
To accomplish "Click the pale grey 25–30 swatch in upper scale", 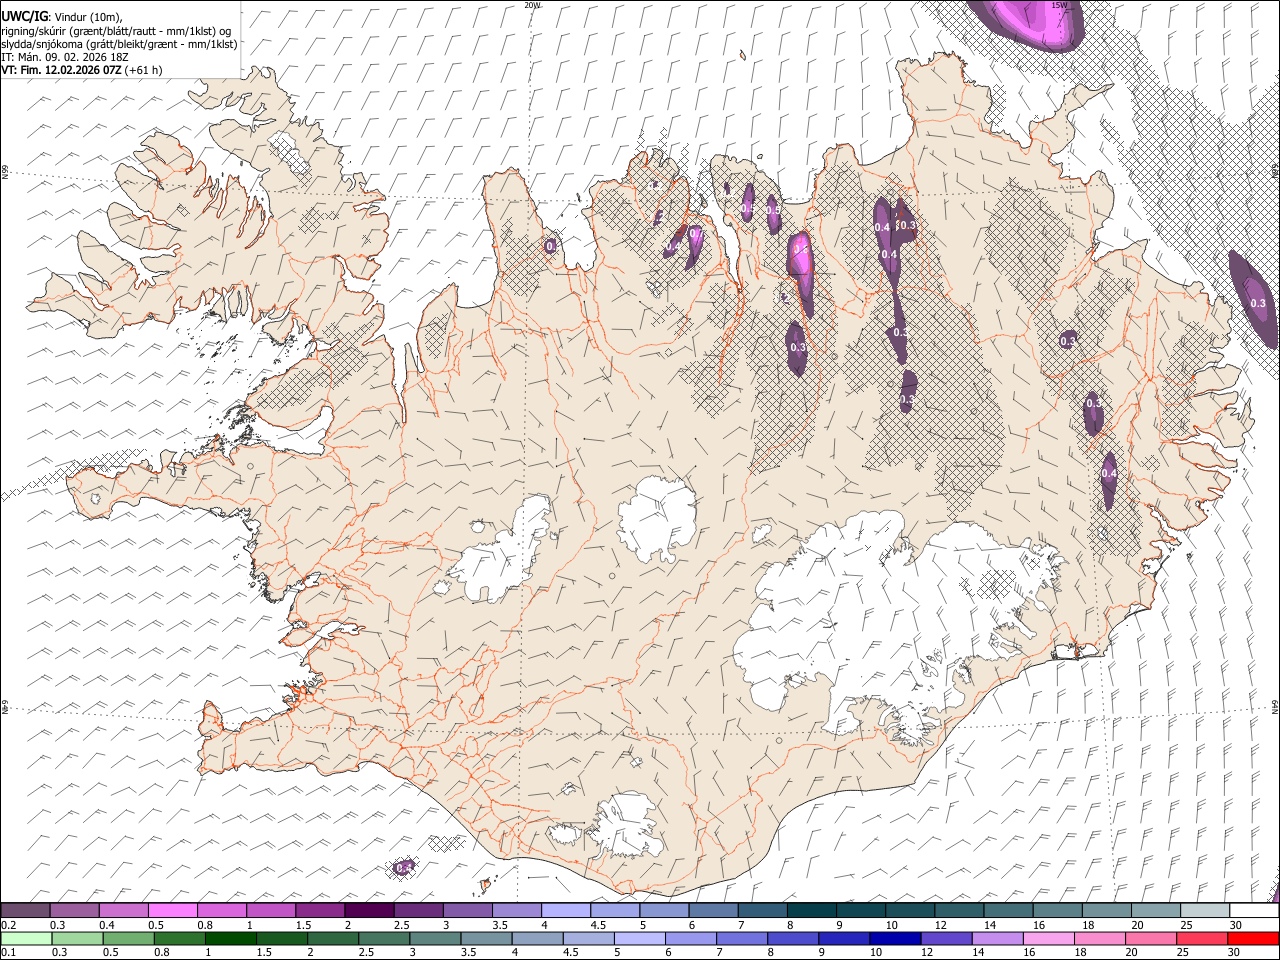I will coord(1205,911).
